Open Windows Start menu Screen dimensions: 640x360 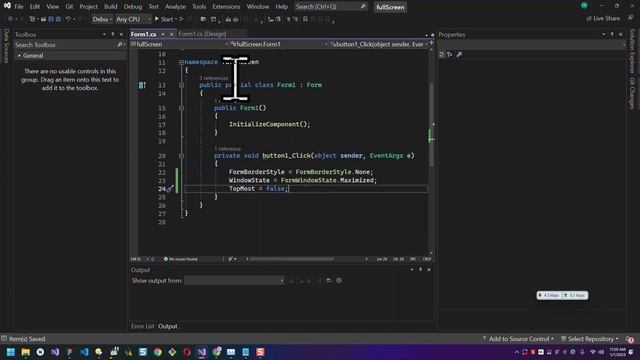click(x=11, y=352)
